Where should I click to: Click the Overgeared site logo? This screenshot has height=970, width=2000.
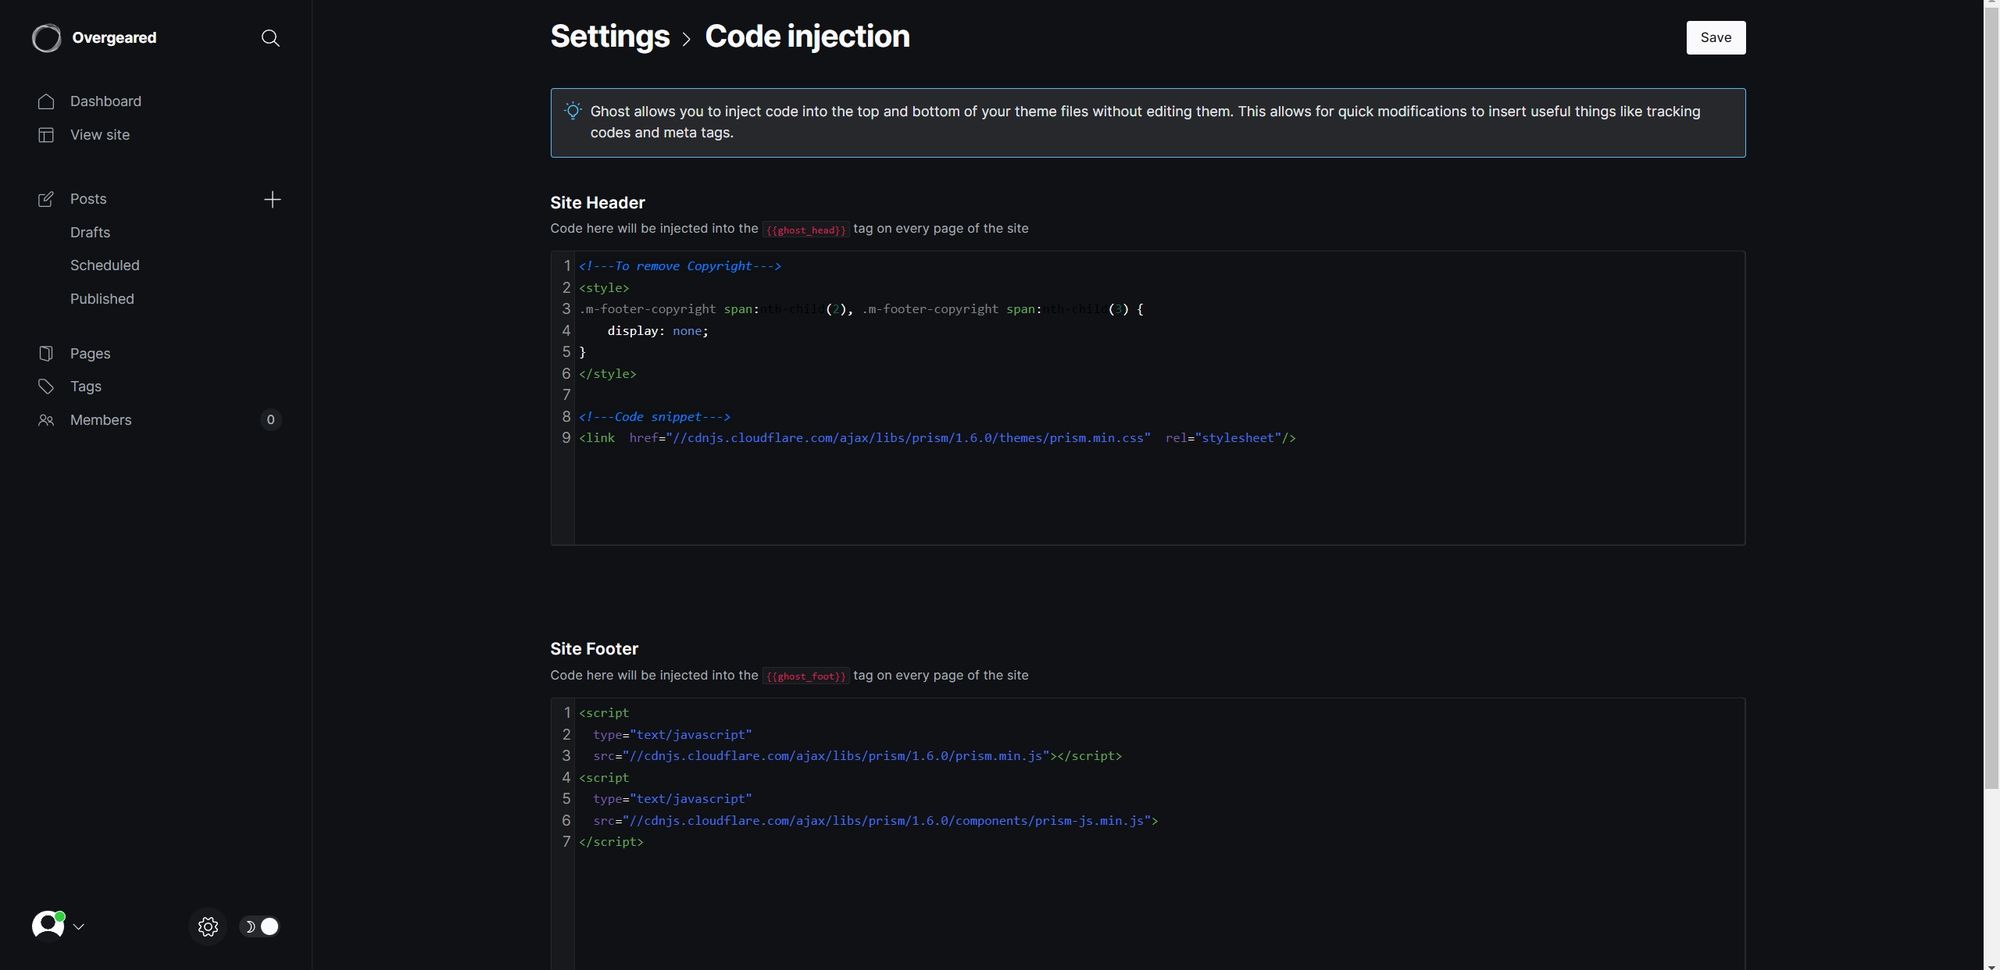[x=46, y=38]
